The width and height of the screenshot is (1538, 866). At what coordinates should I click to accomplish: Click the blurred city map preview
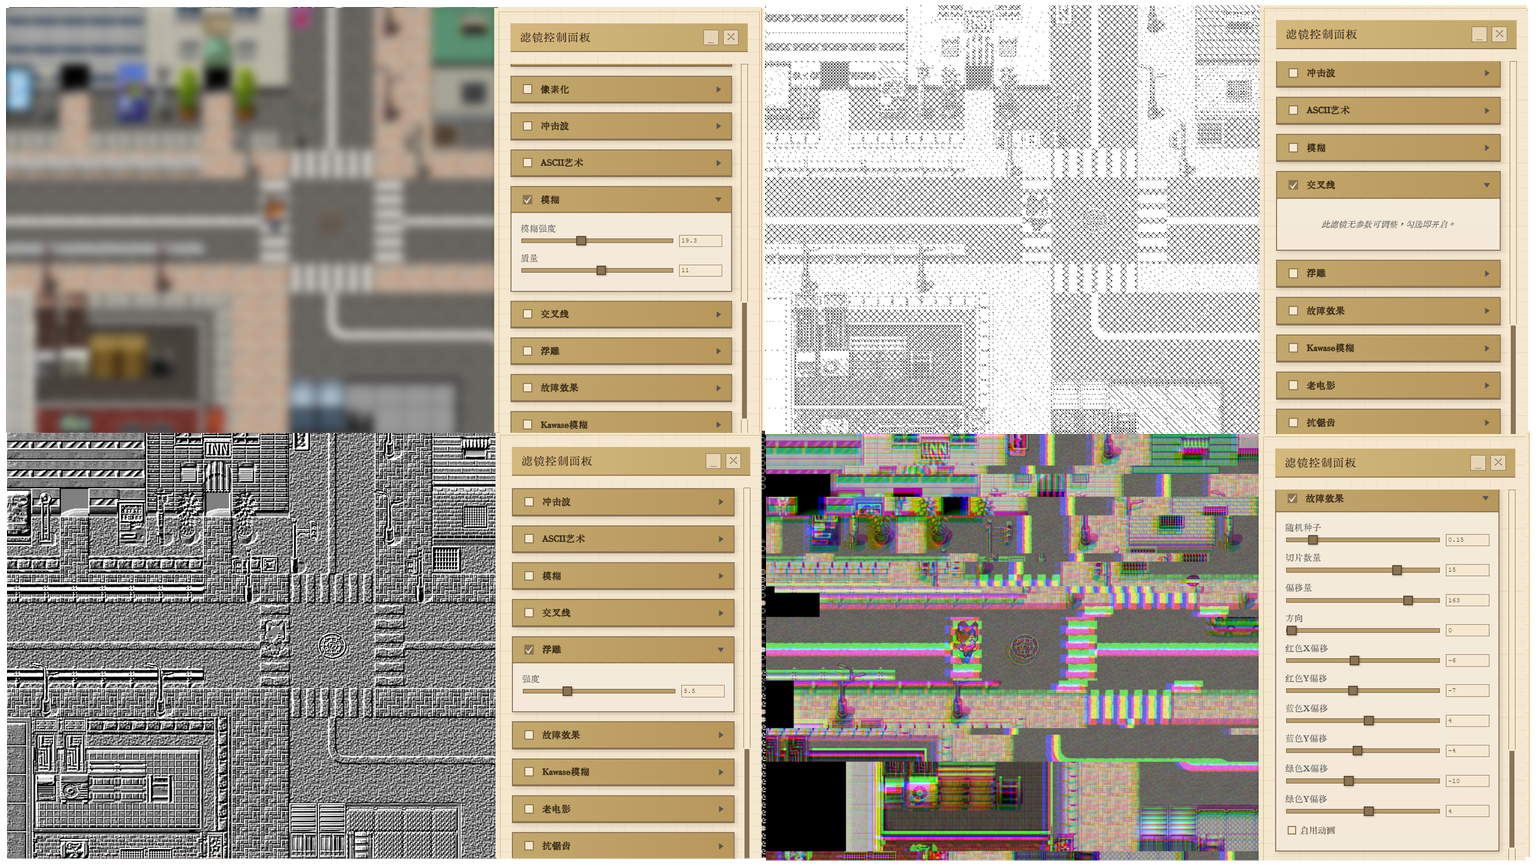(250, 220)
